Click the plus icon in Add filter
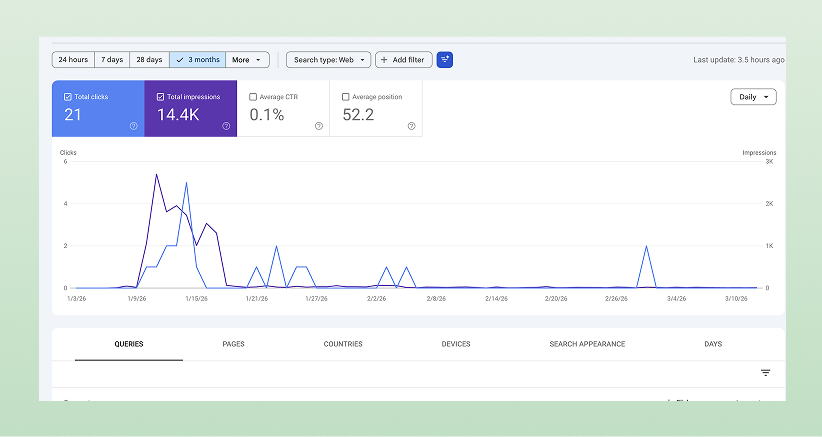Viewport: 822px width, 437px height. [x=384, y=60]
